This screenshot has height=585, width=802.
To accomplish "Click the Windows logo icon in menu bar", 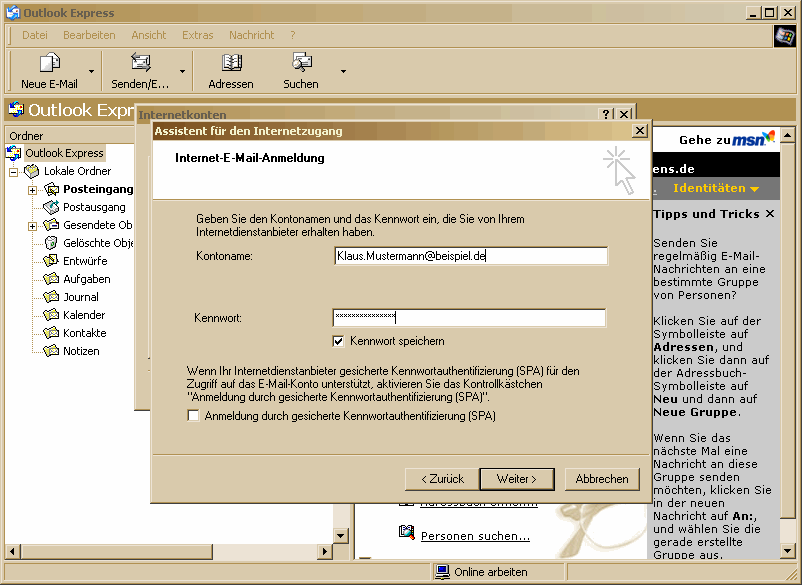I will point(784,36).
